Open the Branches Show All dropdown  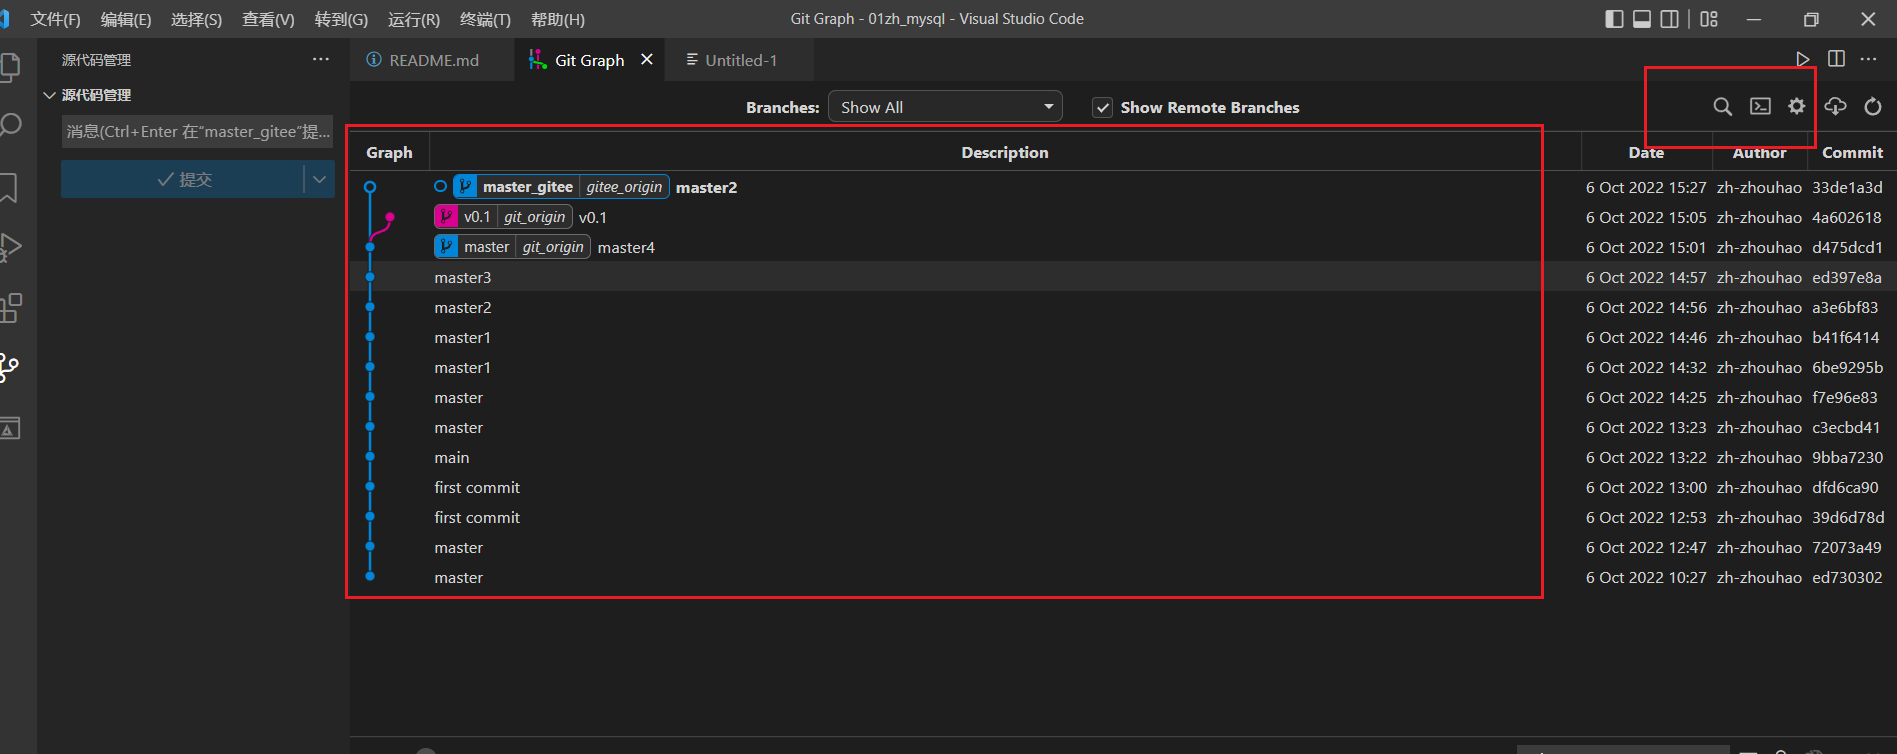945,107
